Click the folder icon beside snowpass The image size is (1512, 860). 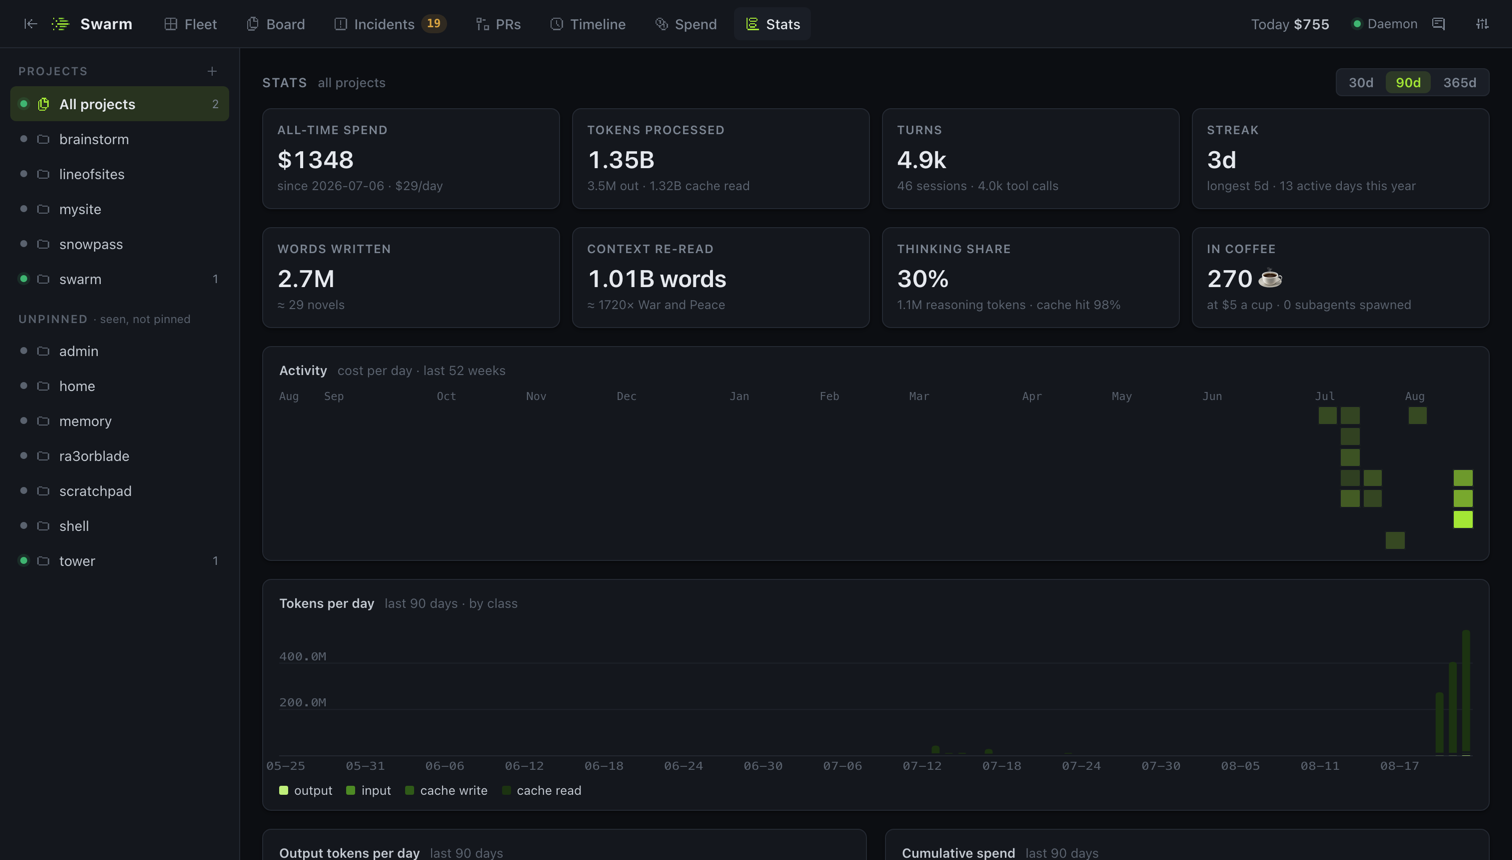(43, 244)
